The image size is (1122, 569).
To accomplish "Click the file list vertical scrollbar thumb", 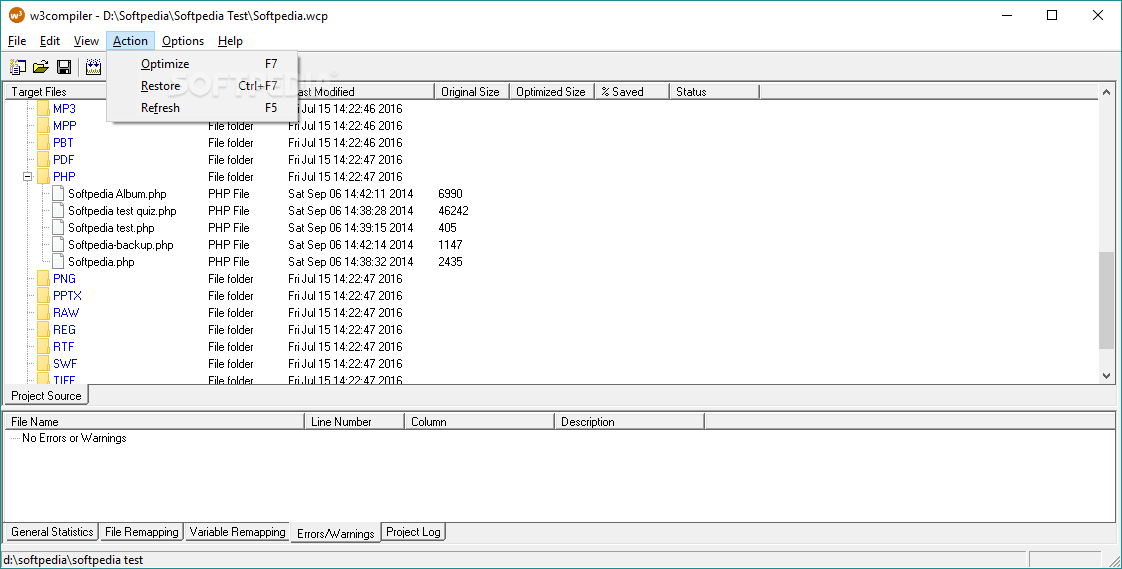I will (1106, 301).
